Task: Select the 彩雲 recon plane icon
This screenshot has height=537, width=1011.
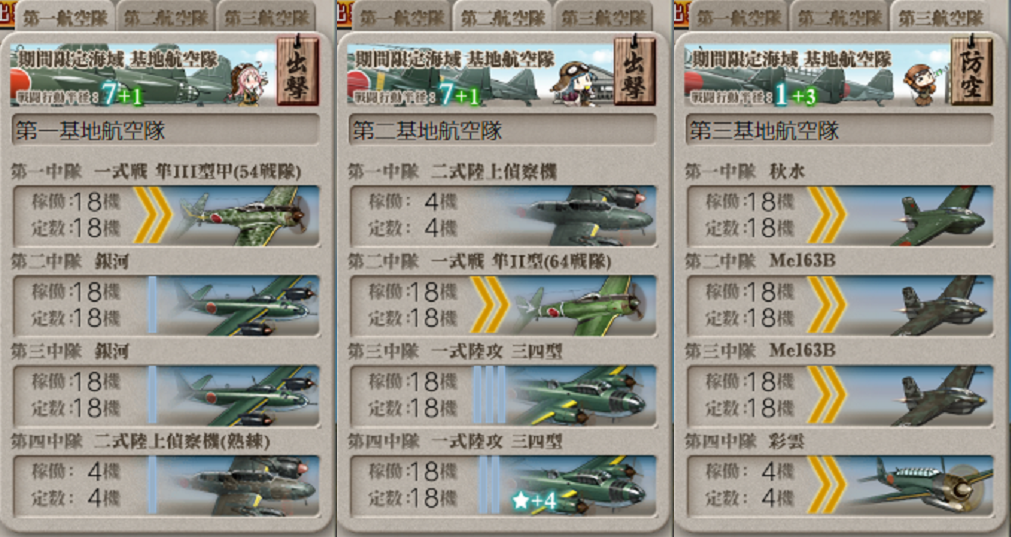Action: [x=925, y=487]
